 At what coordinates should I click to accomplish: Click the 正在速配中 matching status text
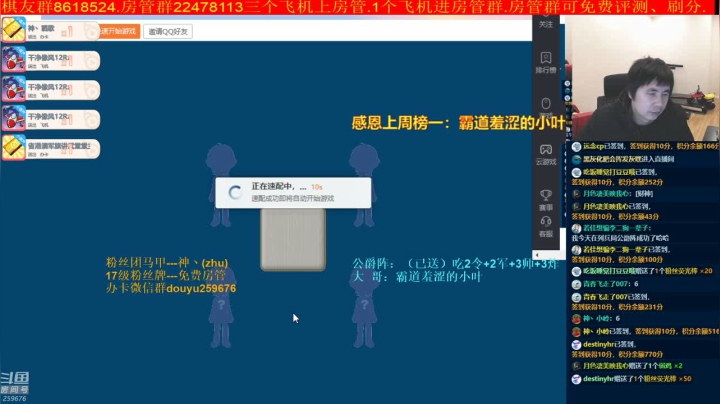pyautogui.click(x=279, y=186)
